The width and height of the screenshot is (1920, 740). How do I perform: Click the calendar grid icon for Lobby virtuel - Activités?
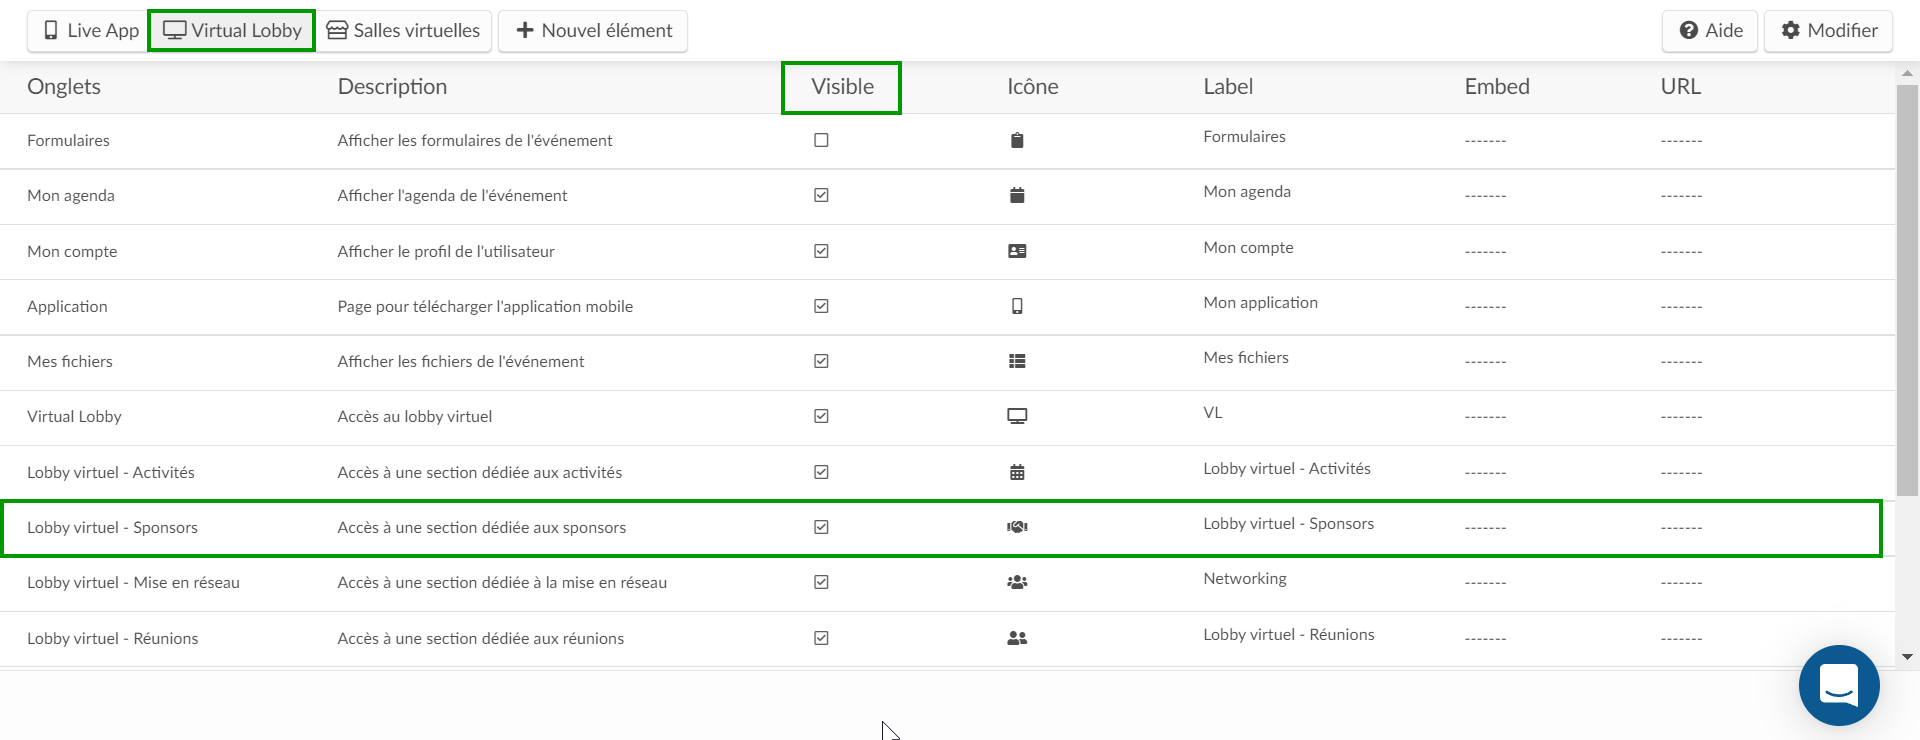1017,472
